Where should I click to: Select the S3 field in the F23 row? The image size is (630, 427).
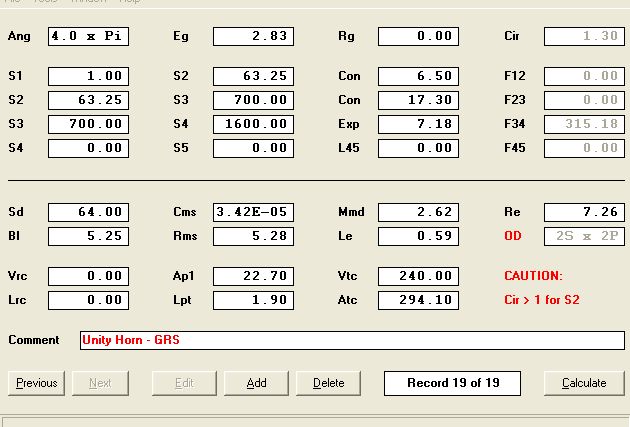pos(254,100)
